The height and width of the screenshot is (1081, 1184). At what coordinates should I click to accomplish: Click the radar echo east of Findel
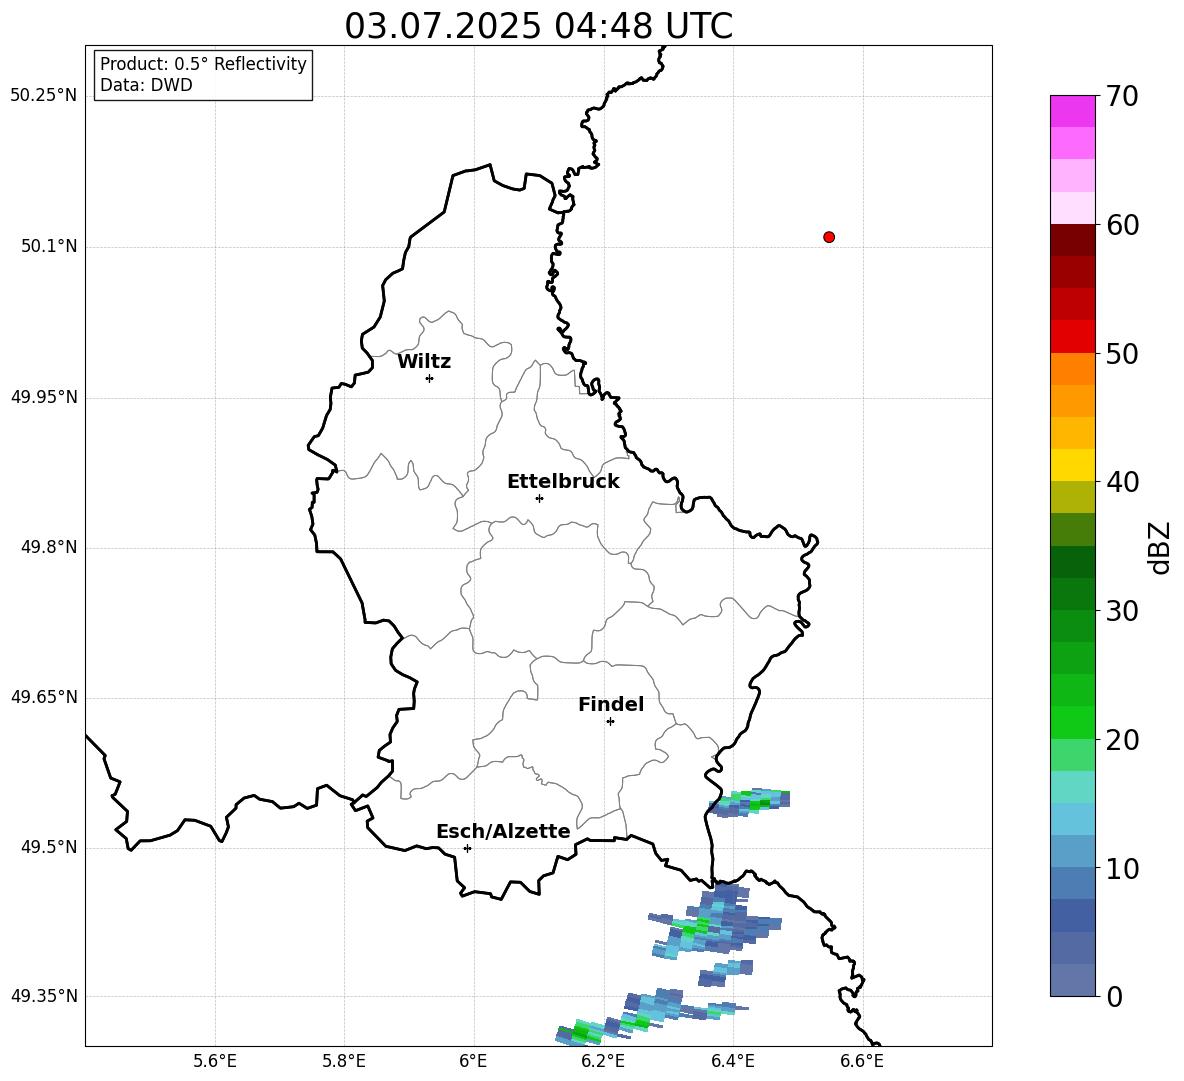(749, 803)
